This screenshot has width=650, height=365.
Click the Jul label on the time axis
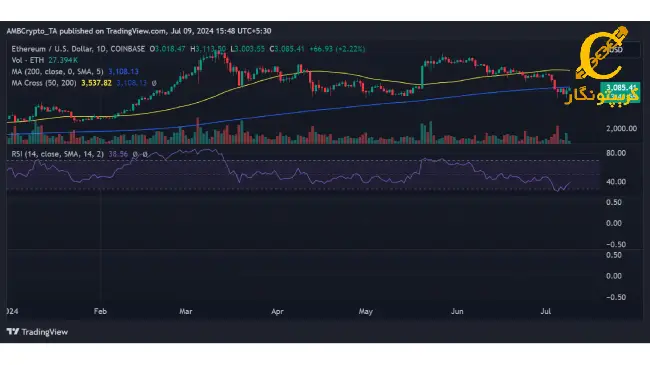pos(546,311)
